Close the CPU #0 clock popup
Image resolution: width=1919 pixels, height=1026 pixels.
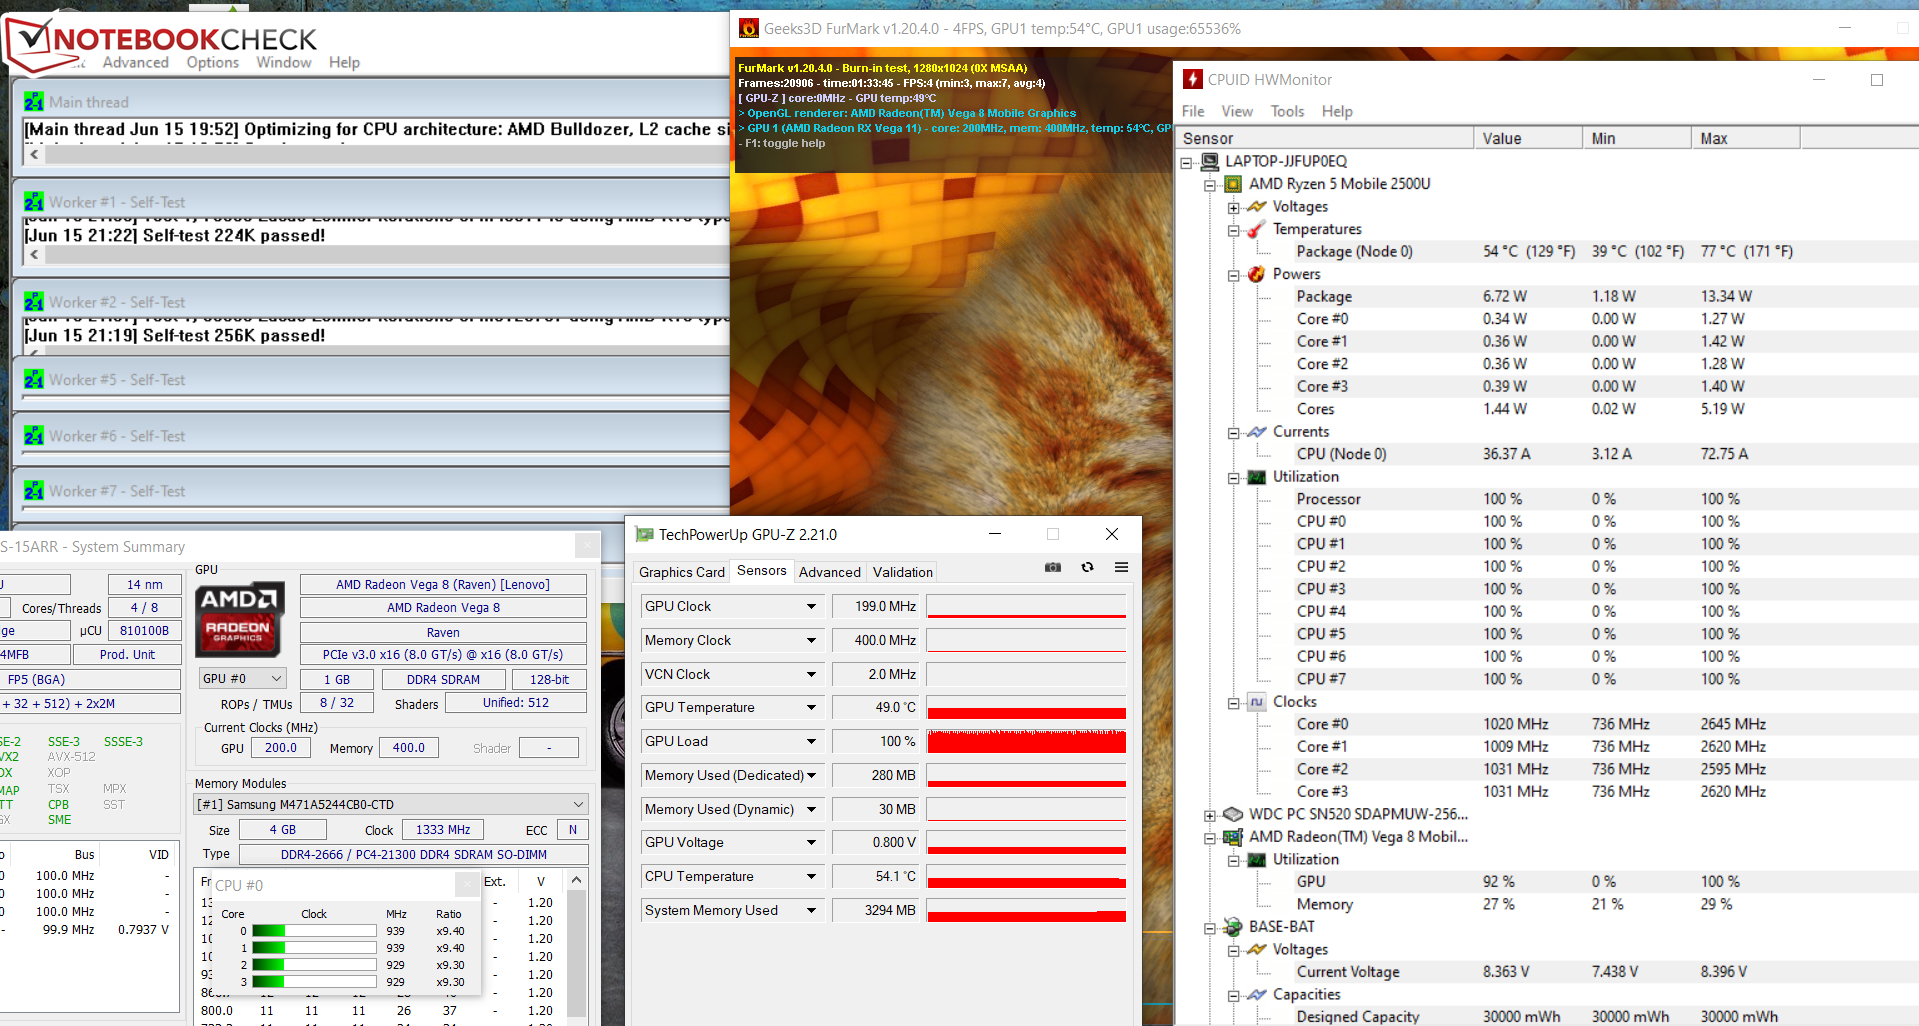coord(467,885)
